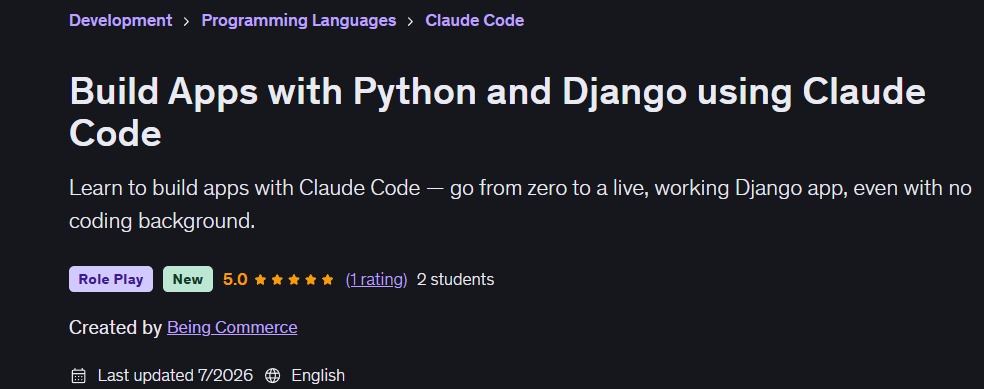Click the Role Play badge
Screen dimensions: 984x389
pyautogui.click(x=111, y=279)
